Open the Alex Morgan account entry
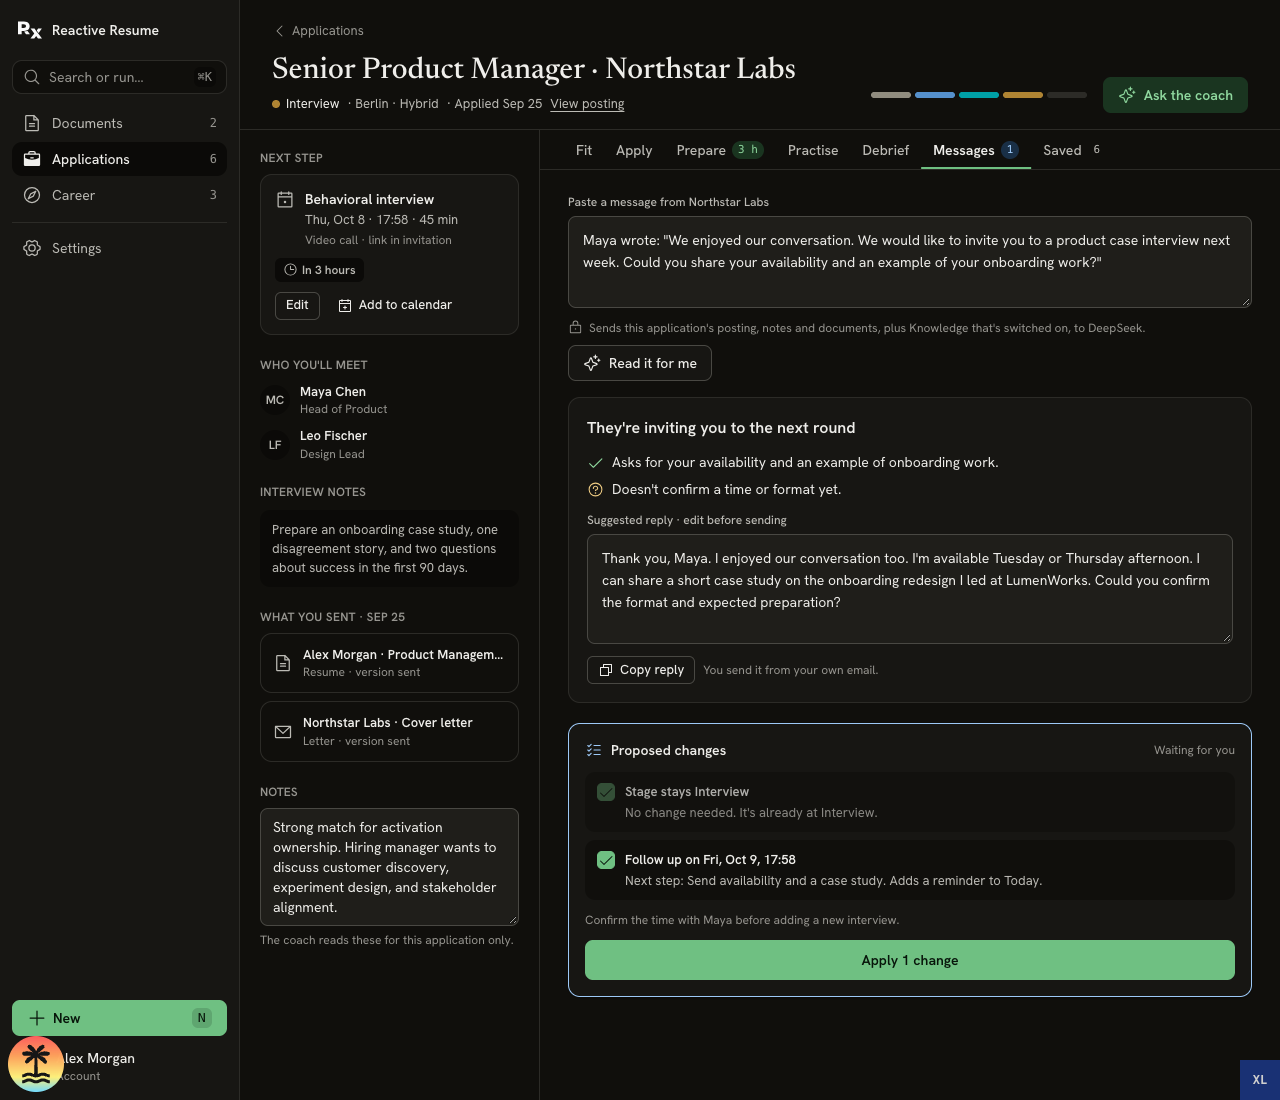Screen dimensions: 1280x1100 pyautogui.click(x=119, y=1066)
